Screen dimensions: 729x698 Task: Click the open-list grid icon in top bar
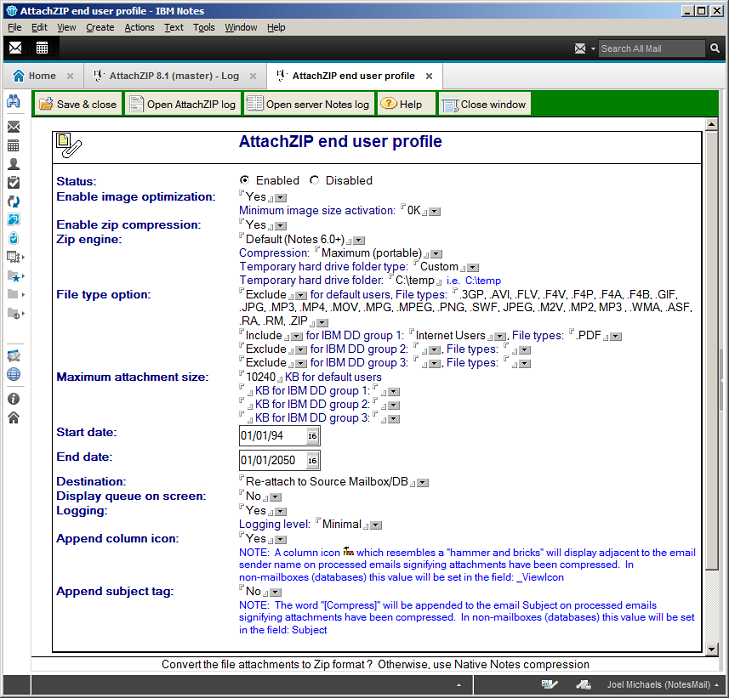(42, 48)
